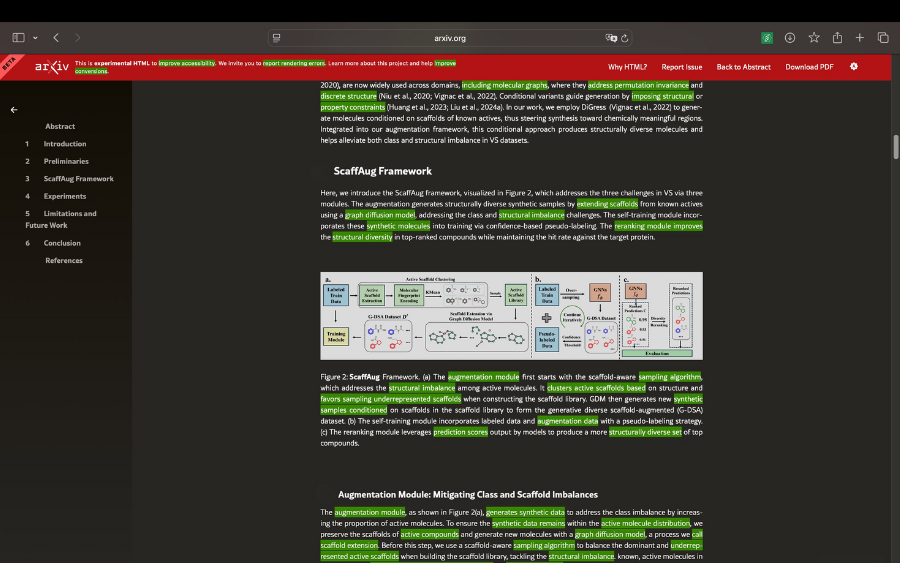900x563 pixels.
Task: Show Safari downloads
Action: click(790, 38)
